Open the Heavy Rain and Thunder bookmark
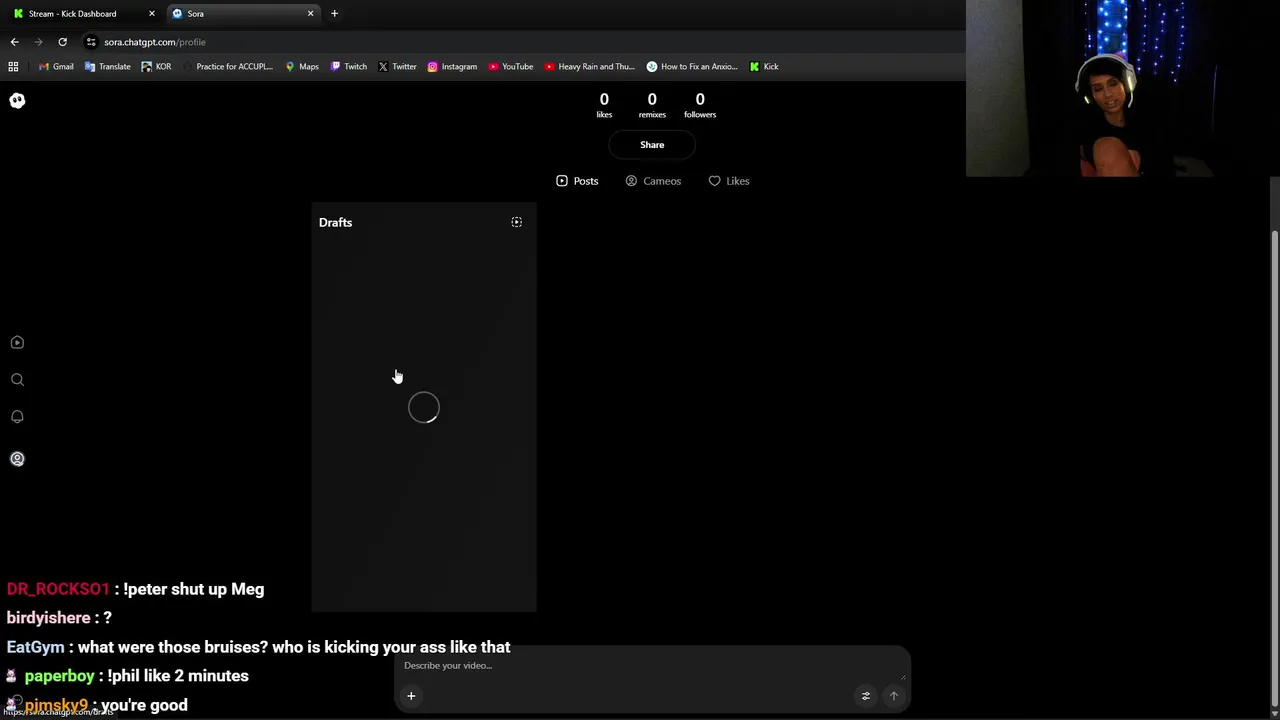Viewport: 1280px width, 720px height. point(590,66)
